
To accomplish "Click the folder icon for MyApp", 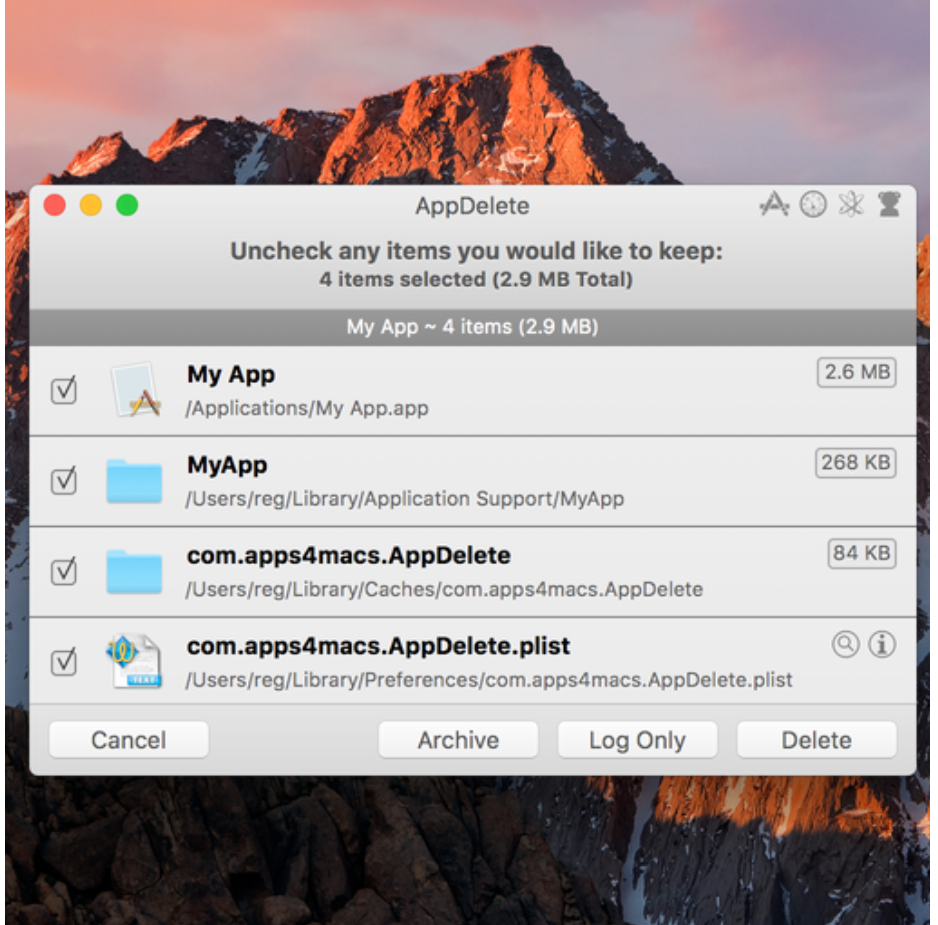I will click(134, 480).
